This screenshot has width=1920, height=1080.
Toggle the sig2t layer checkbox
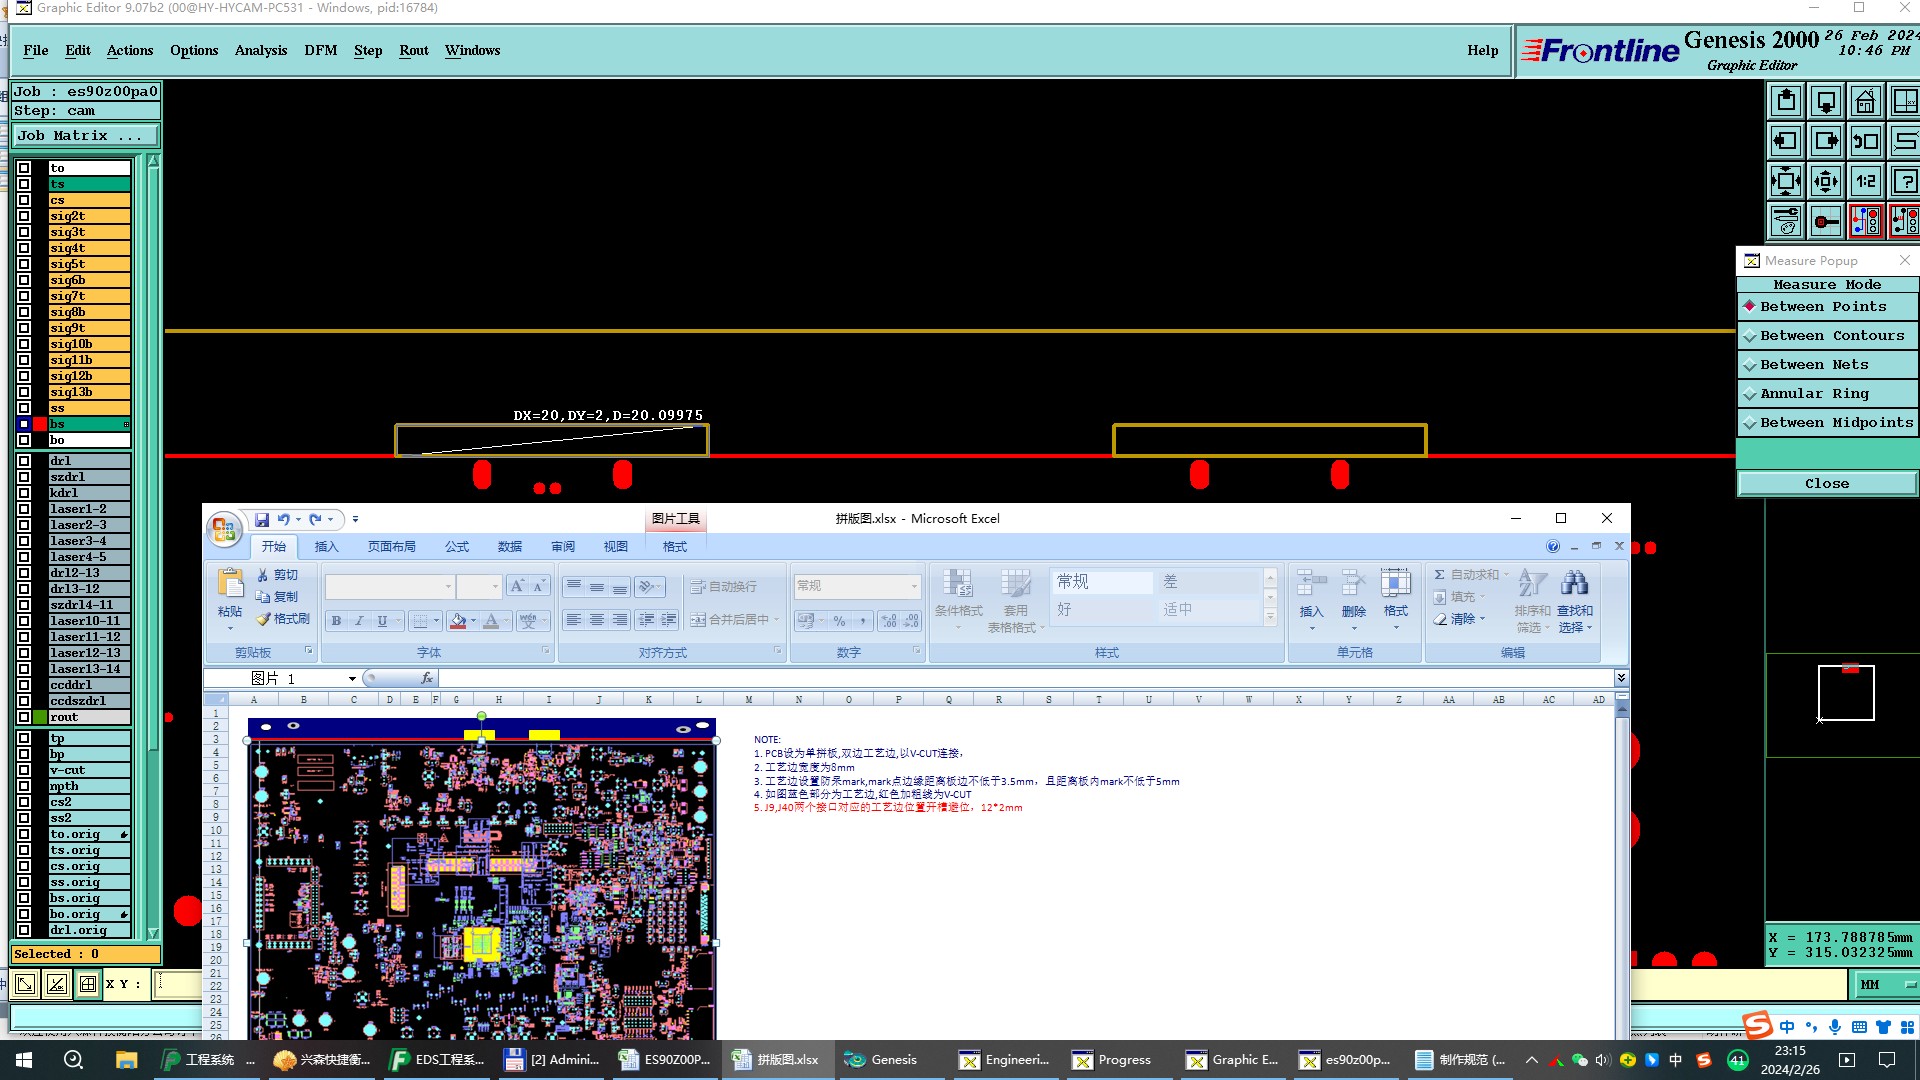[24, 216]
